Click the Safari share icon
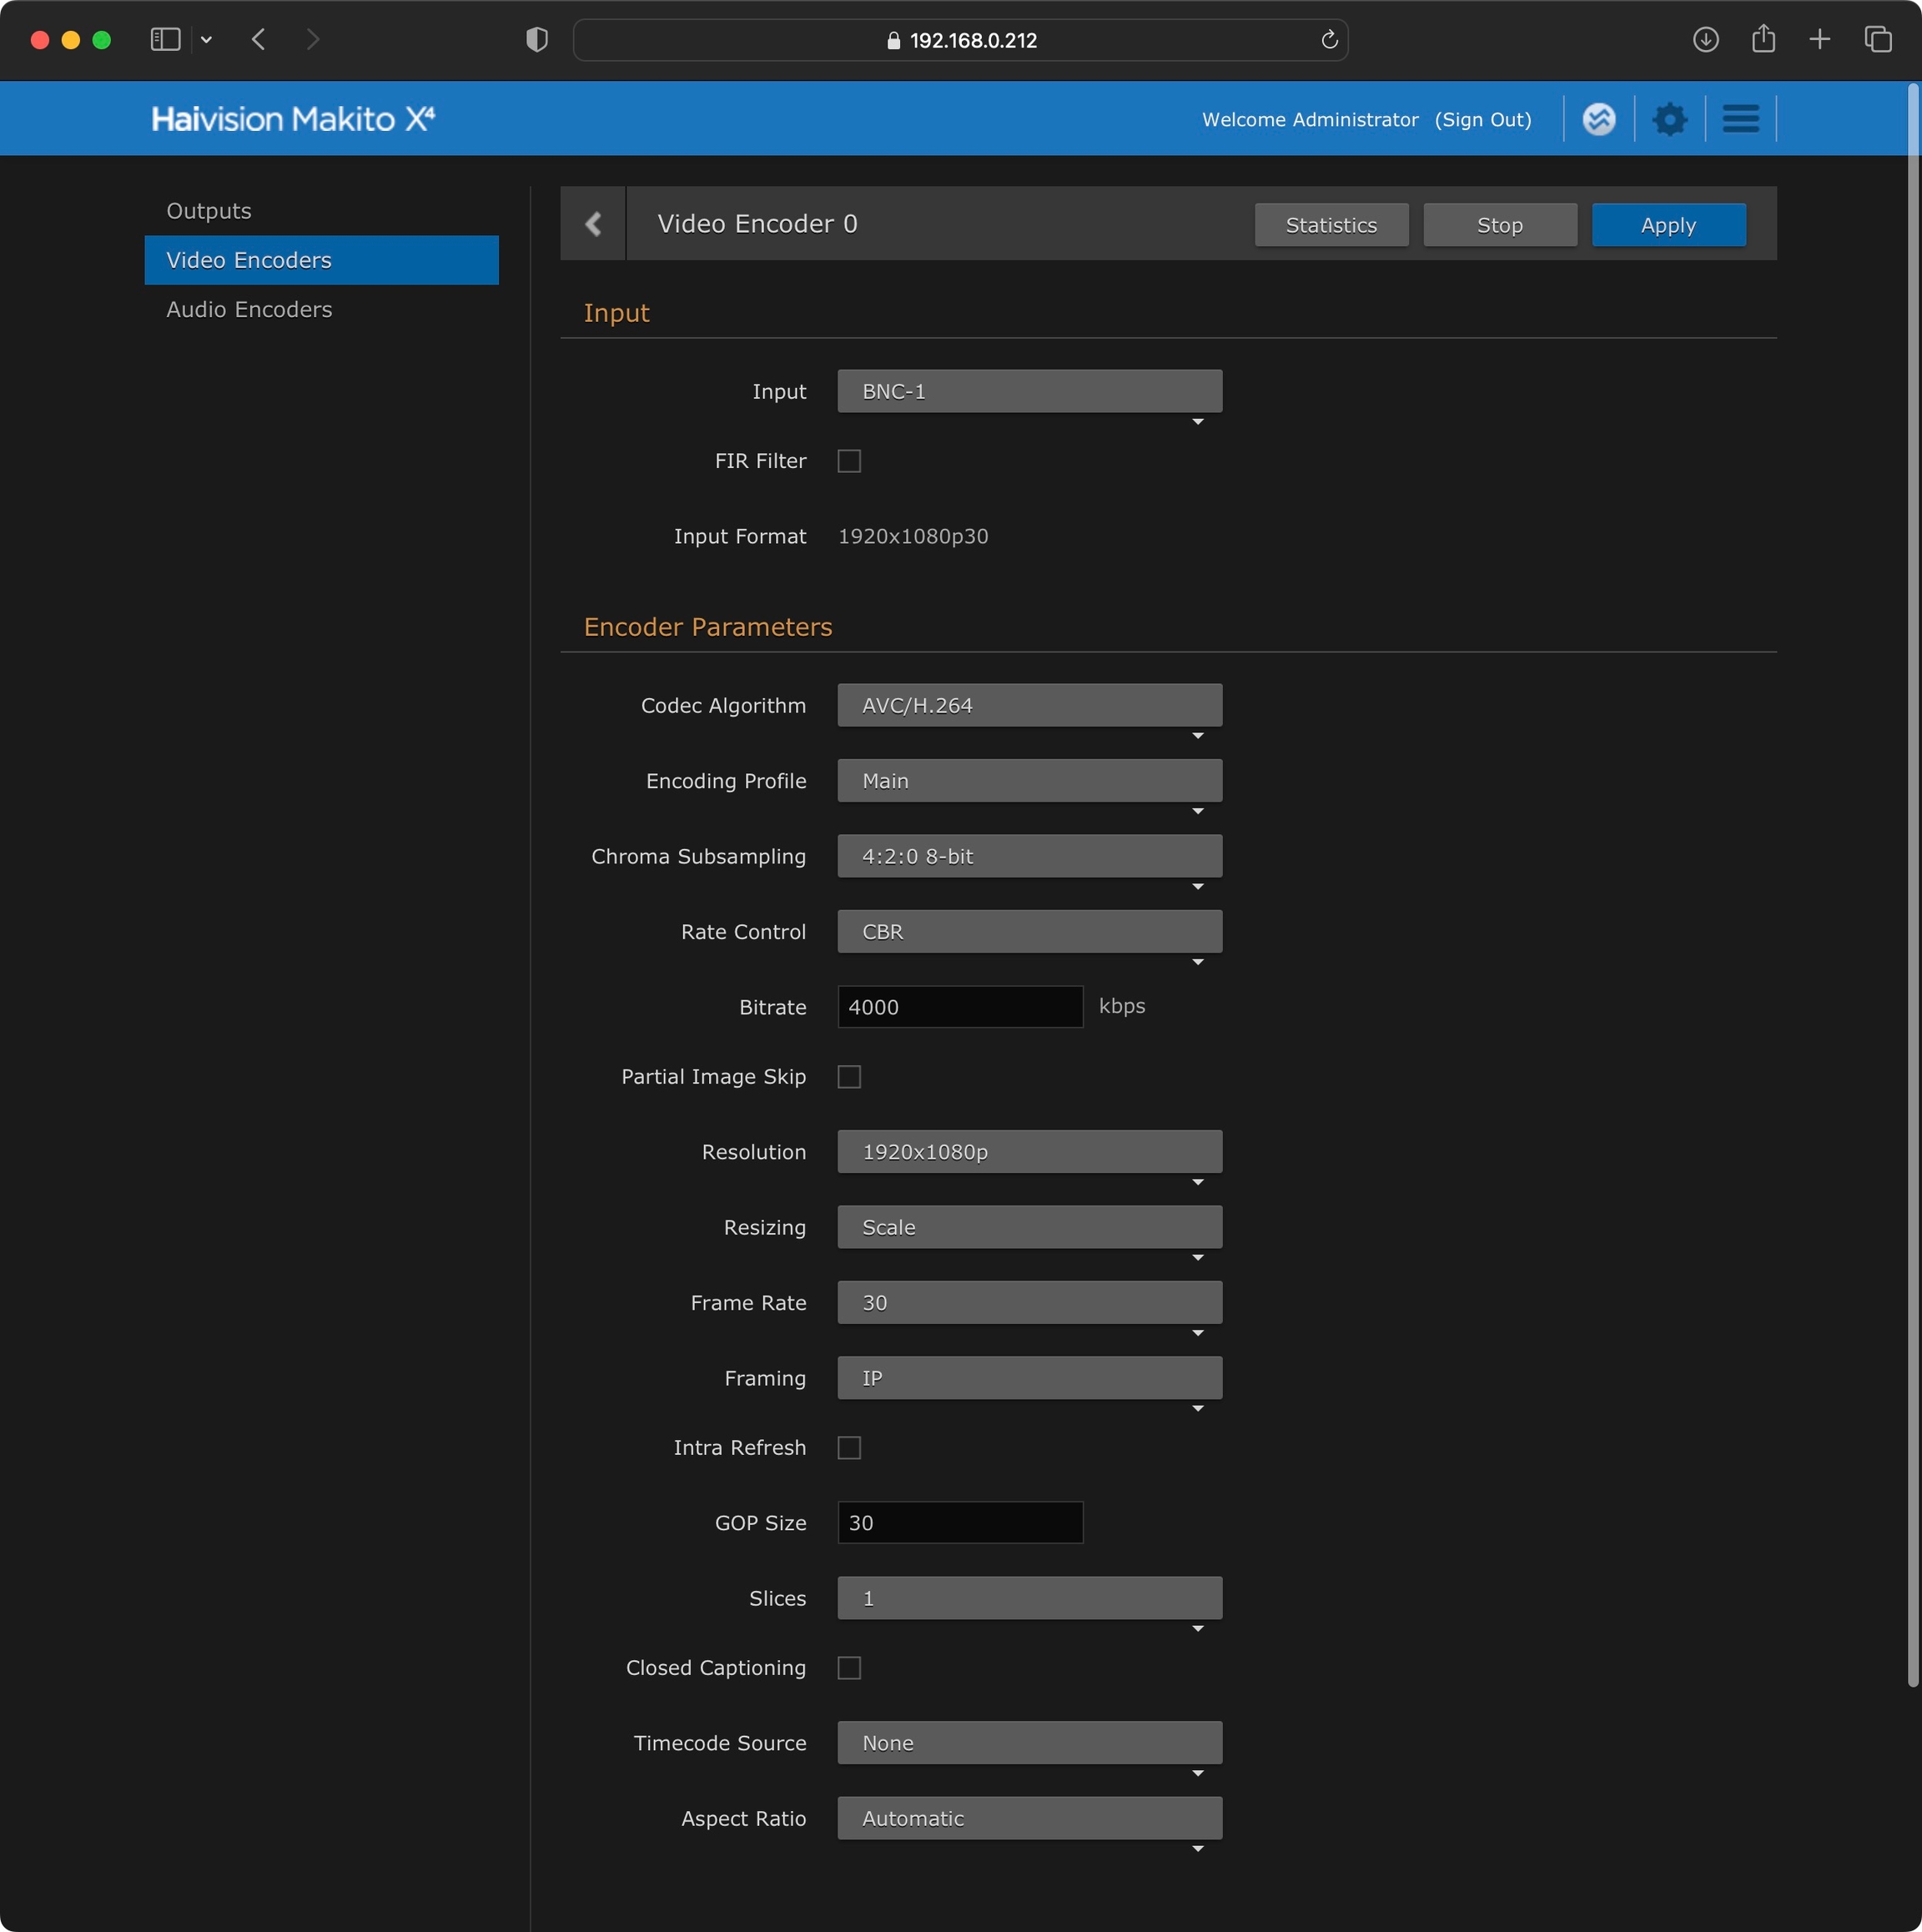 point(1763,40)
